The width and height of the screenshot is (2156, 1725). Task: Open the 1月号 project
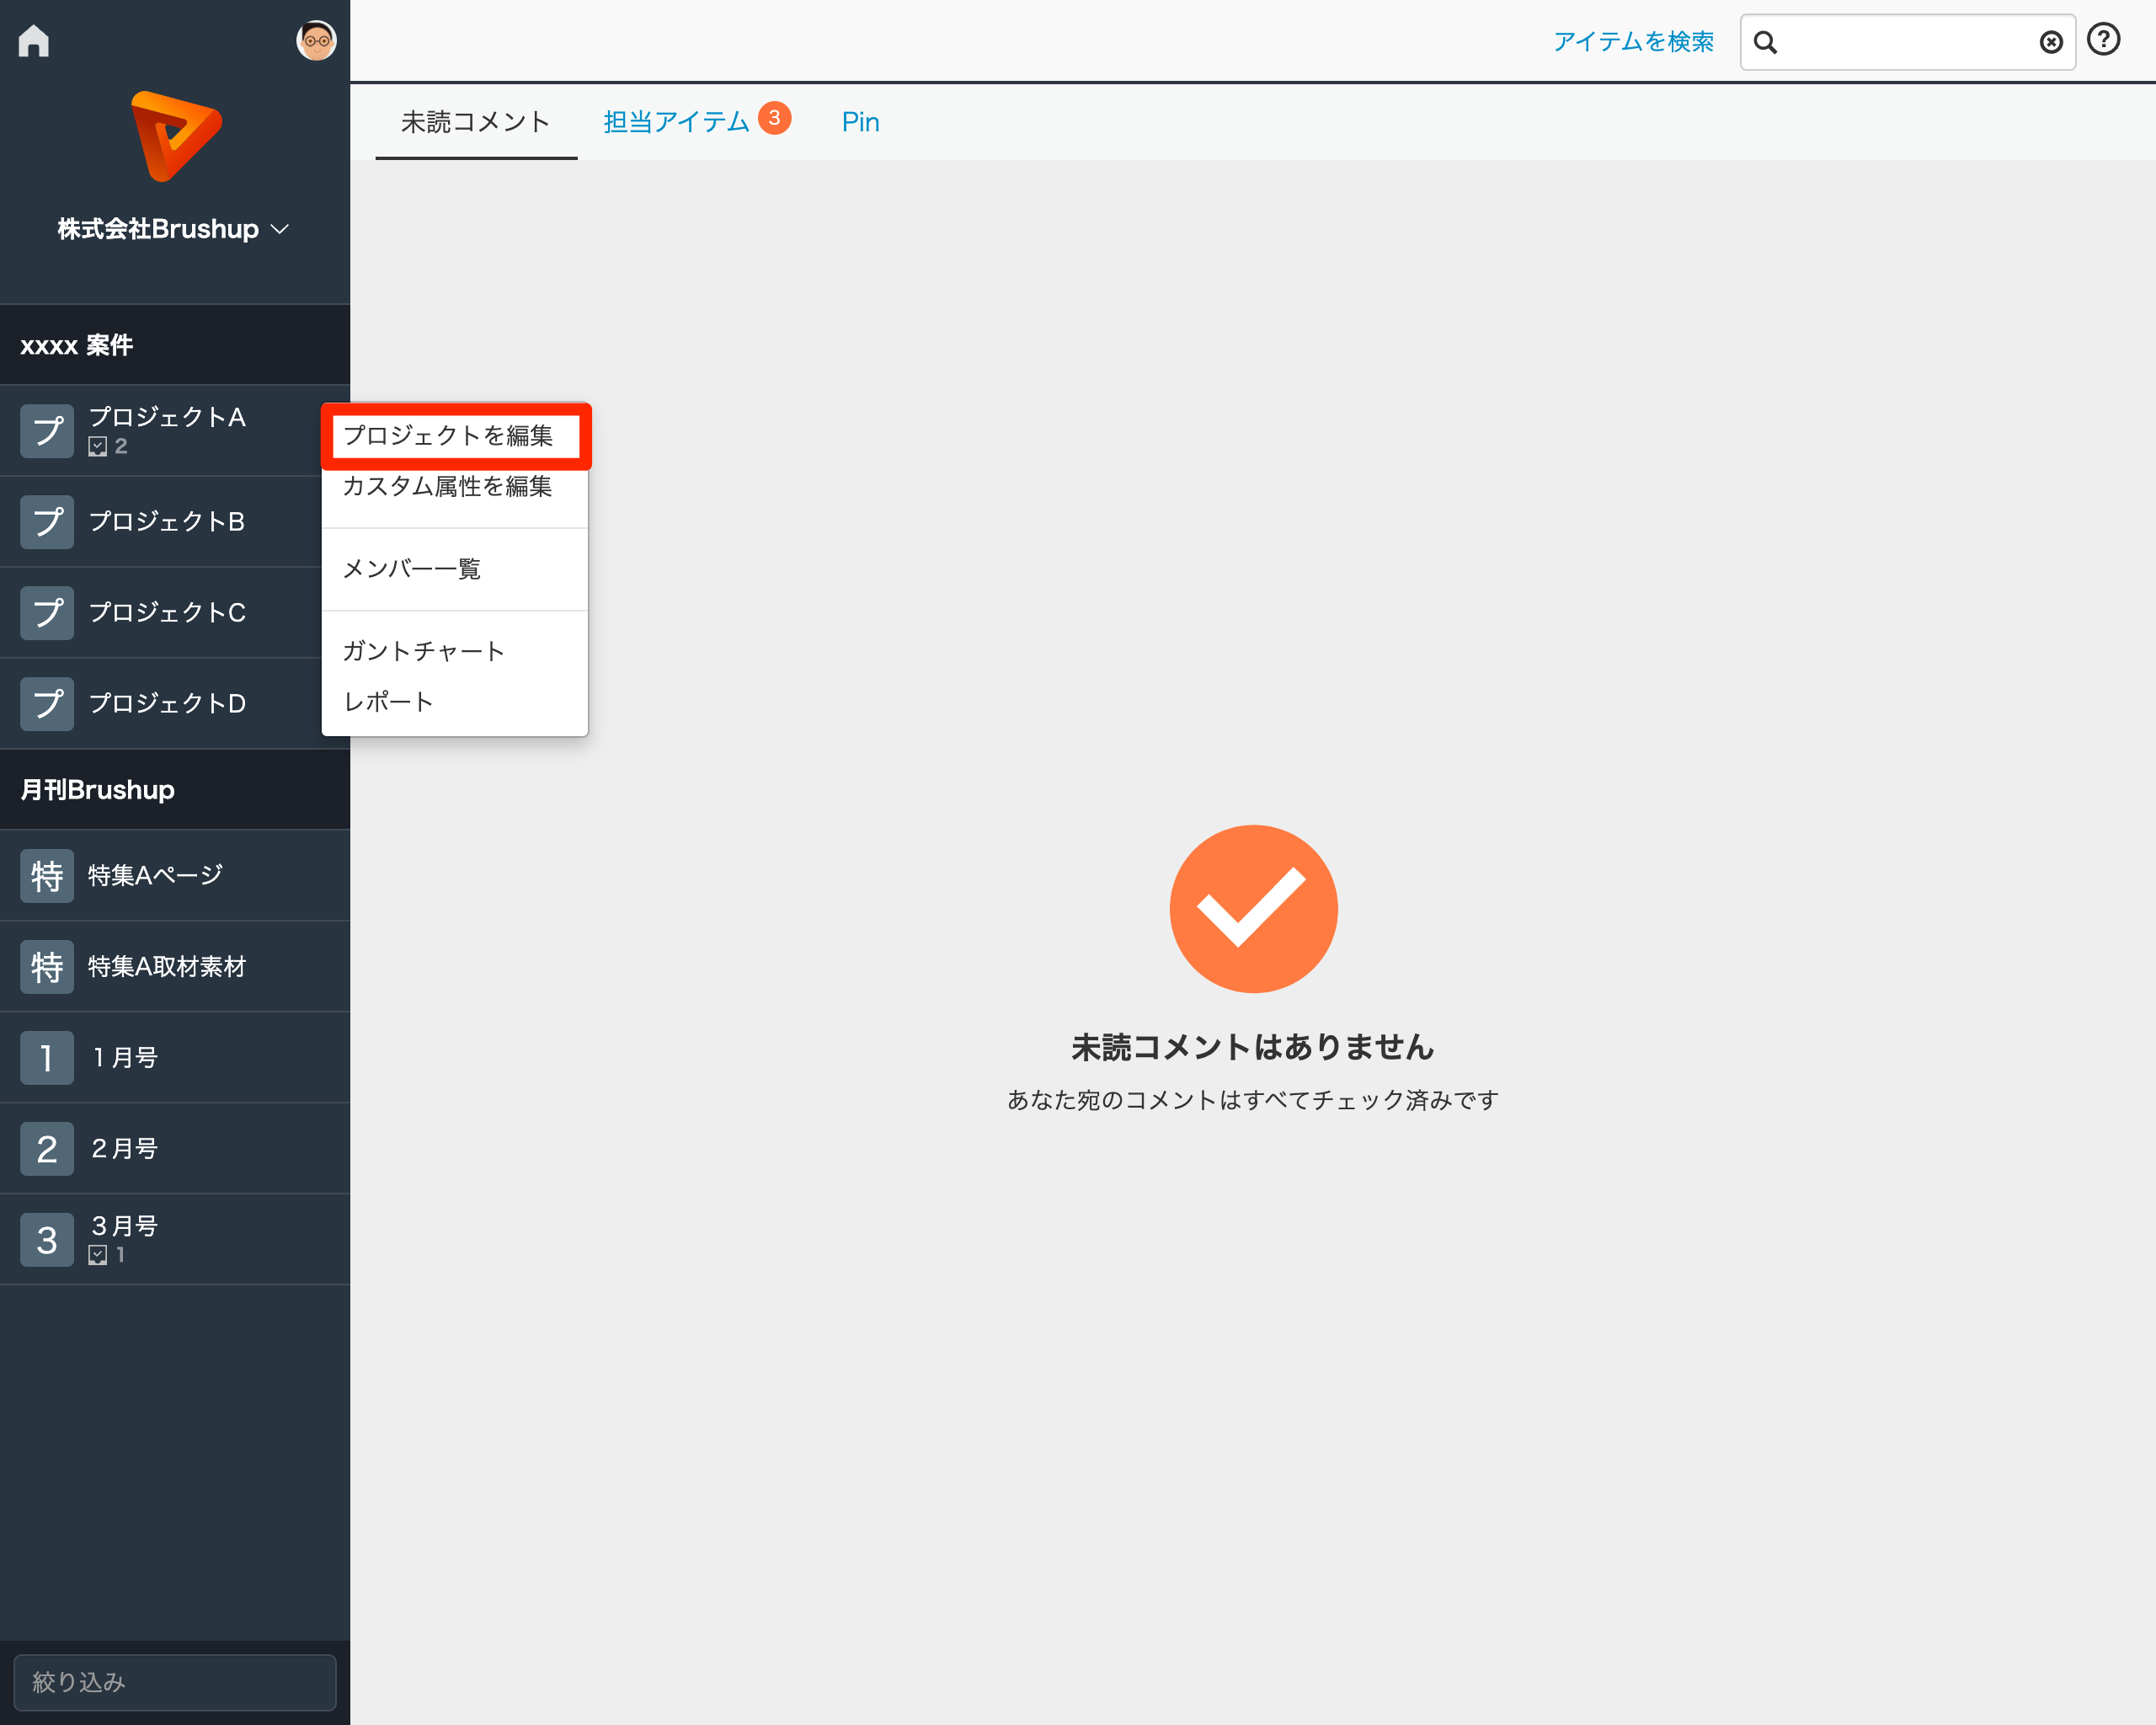[175, 1058]
